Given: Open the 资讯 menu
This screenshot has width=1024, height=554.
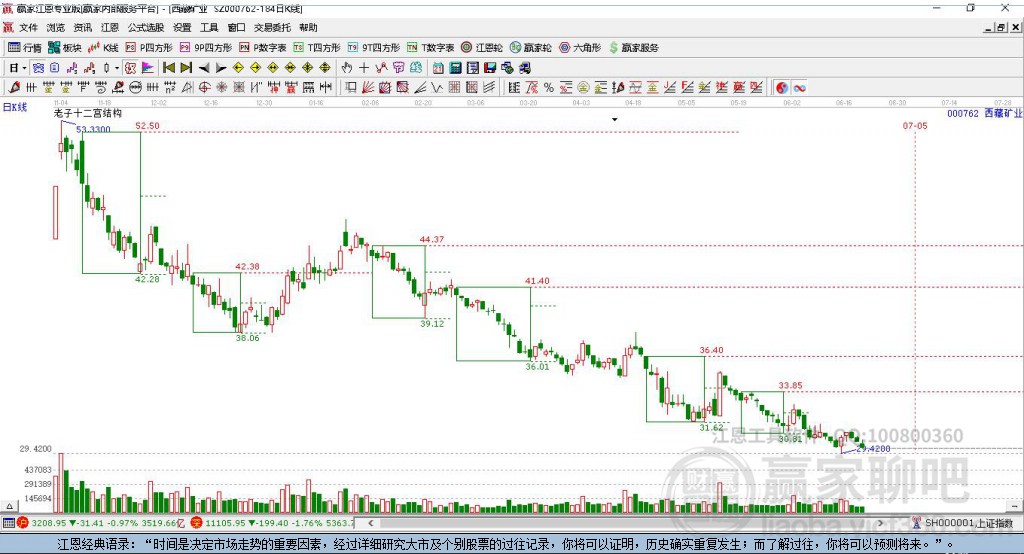Looking at the screenshot, I should pyautogui.click(x=82, y=27).
